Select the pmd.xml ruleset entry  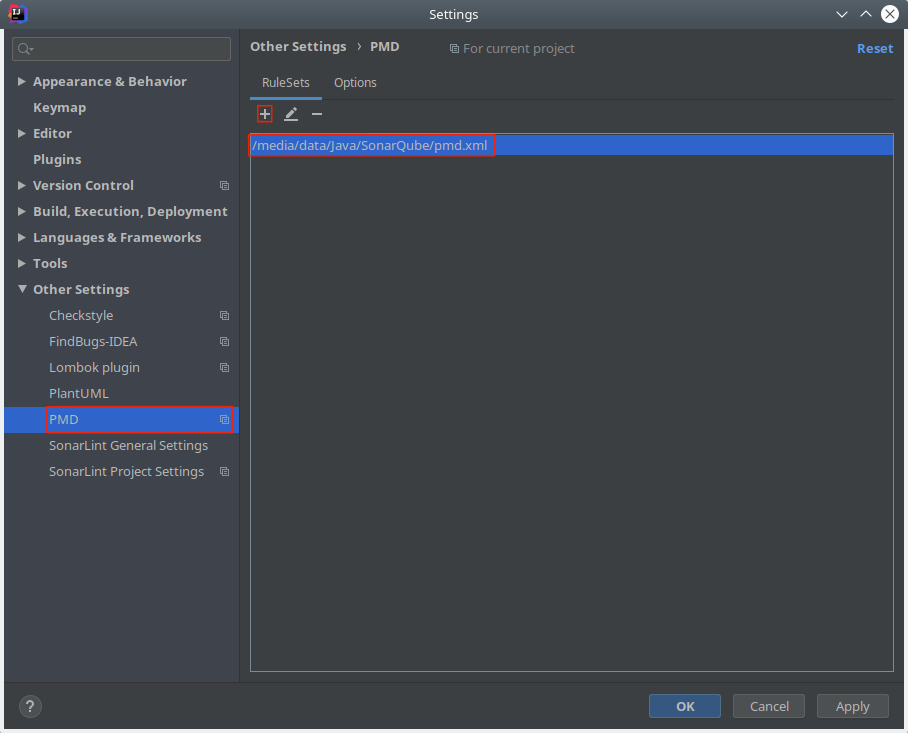(572, 145)
